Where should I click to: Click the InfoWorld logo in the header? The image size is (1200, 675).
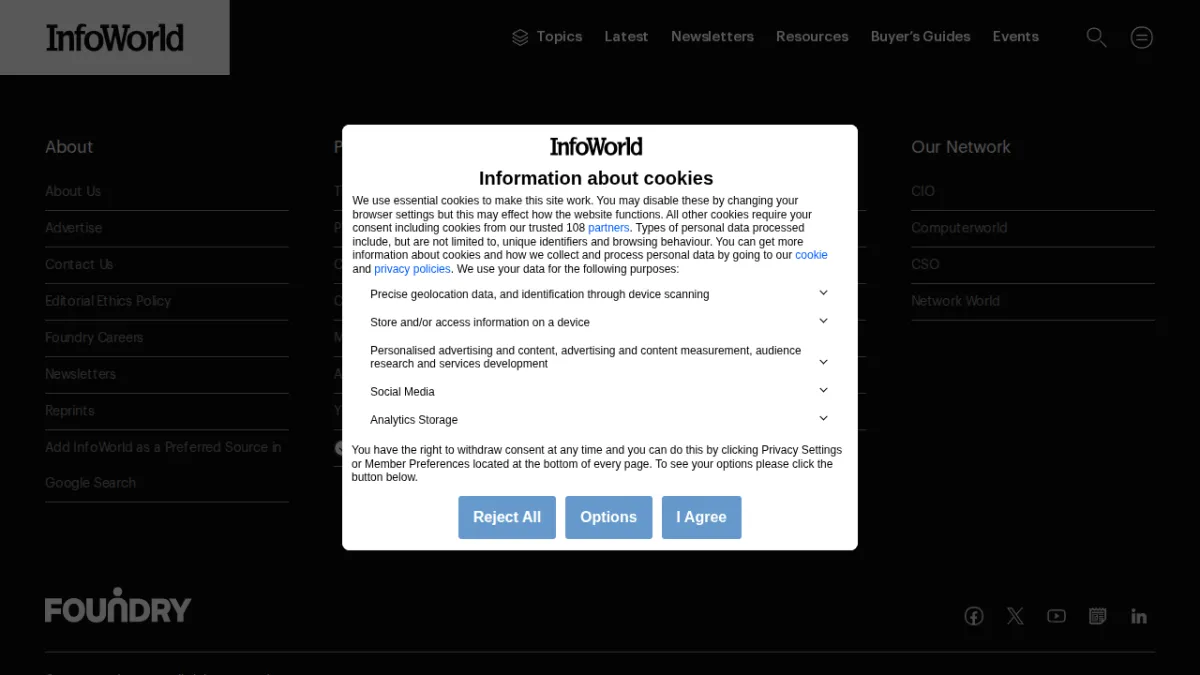coord(115,38)
